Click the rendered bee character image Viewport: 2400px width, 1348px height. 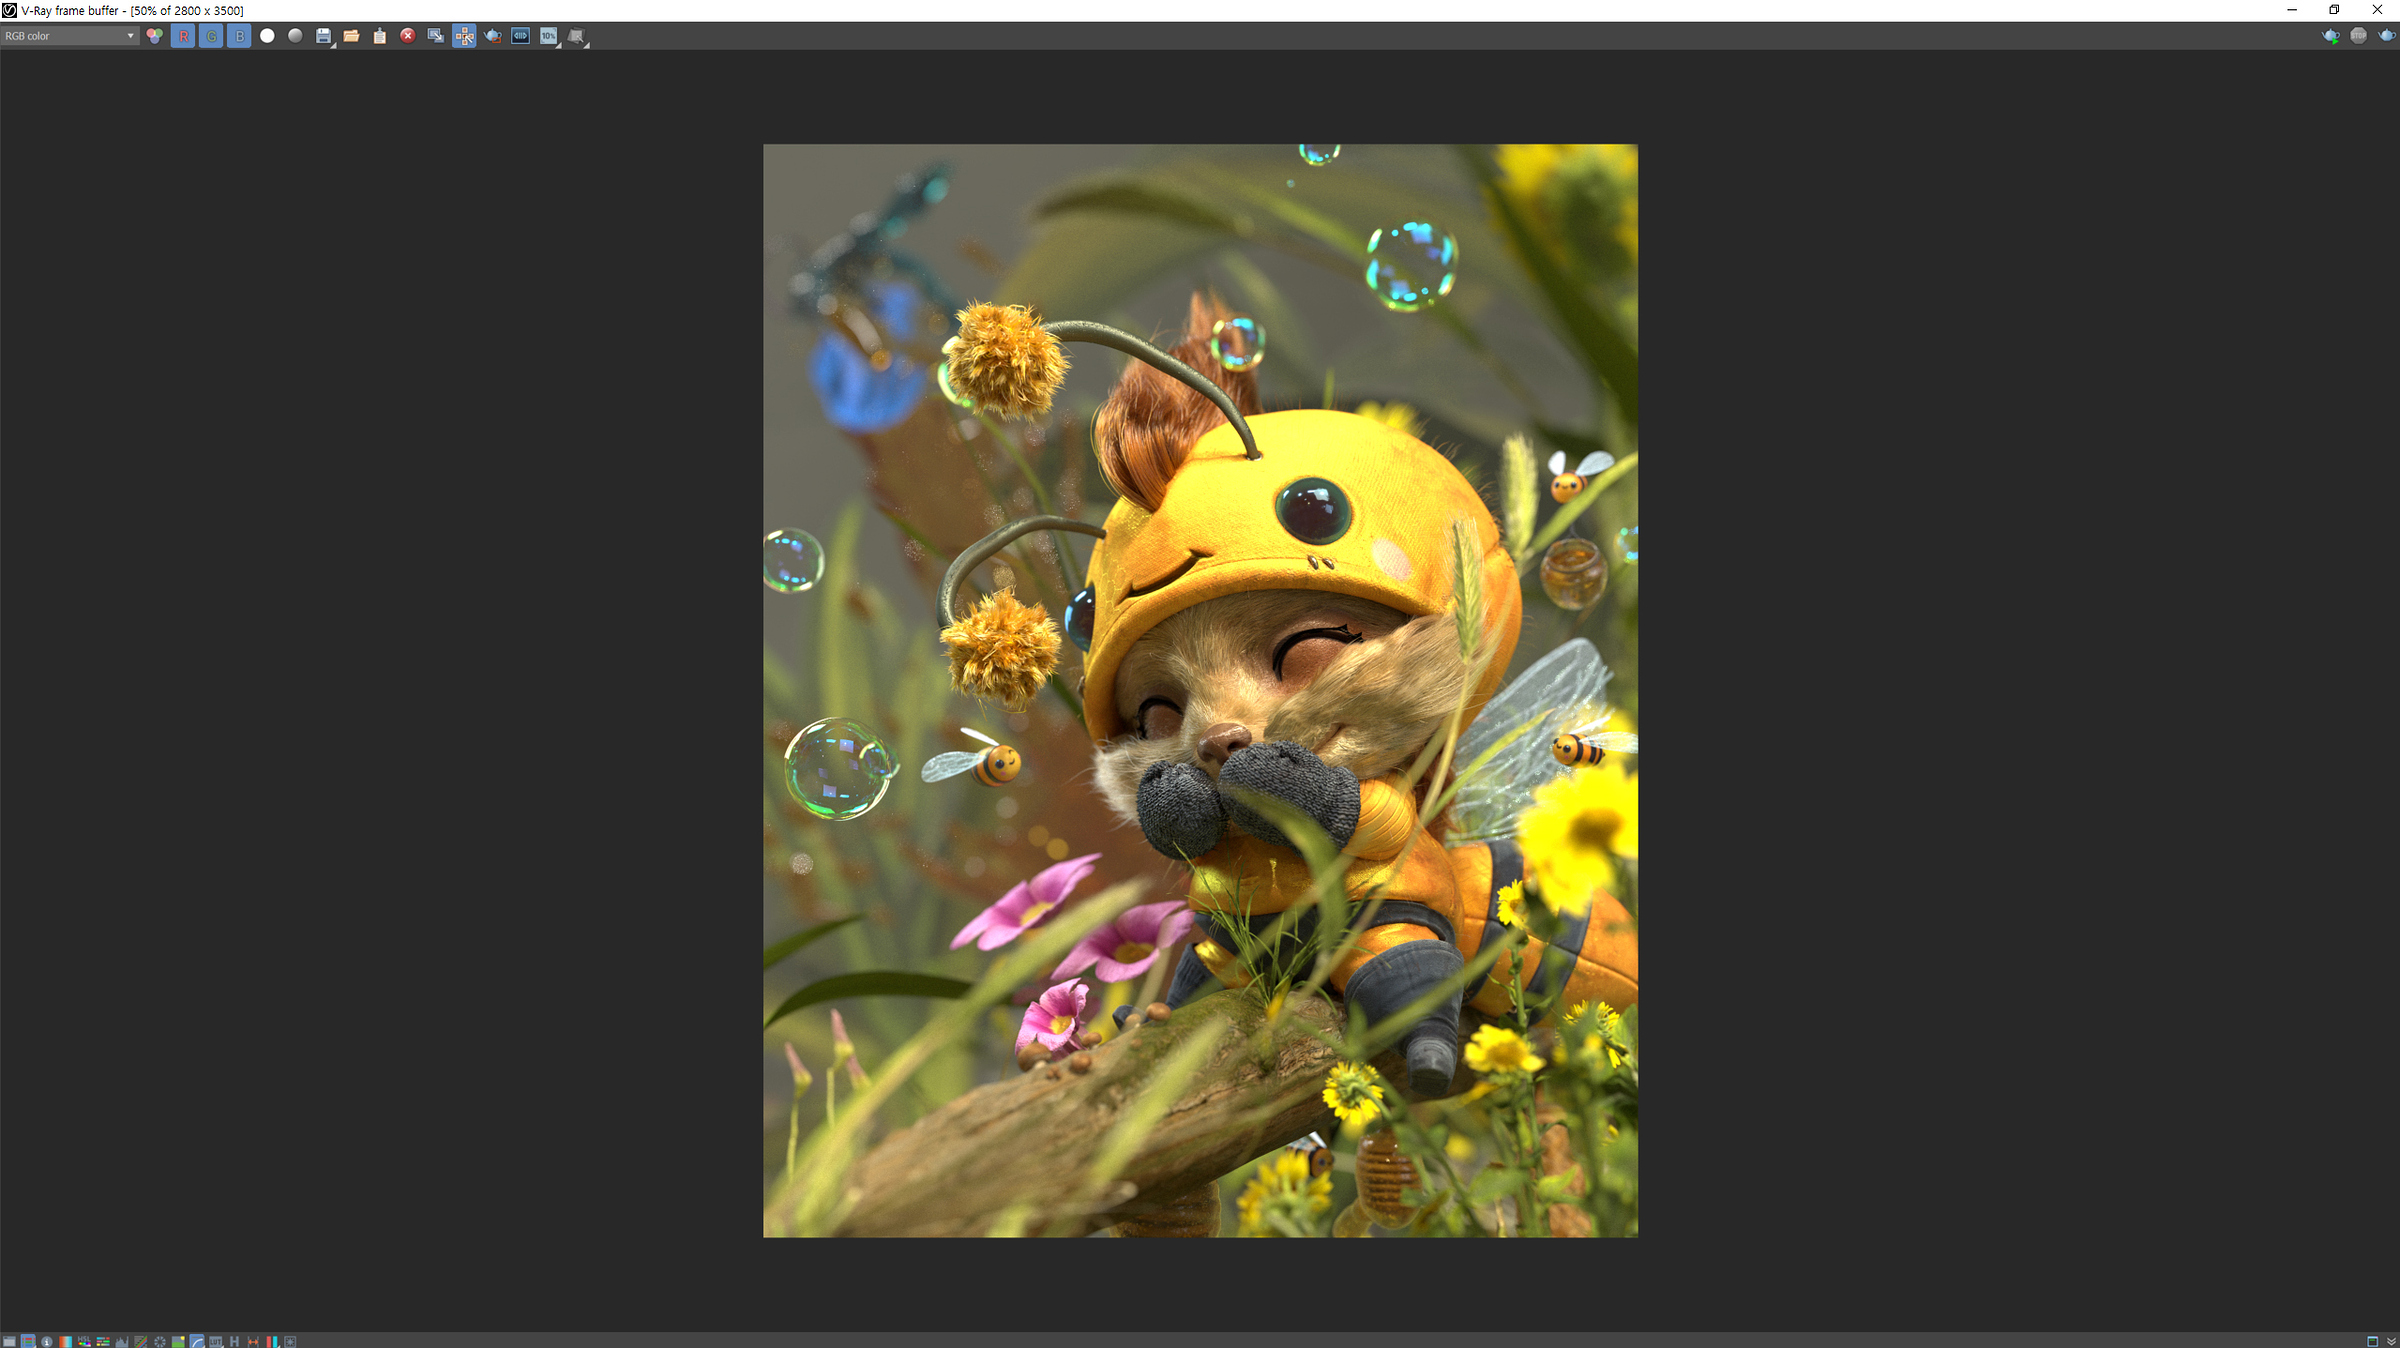(1200, 690)
